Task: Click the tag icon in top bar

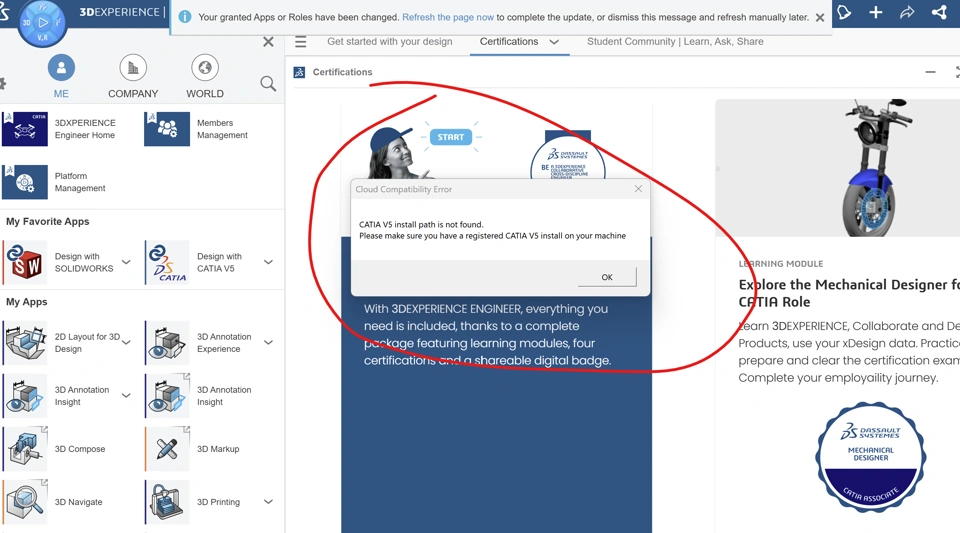Action: [844, 12]
